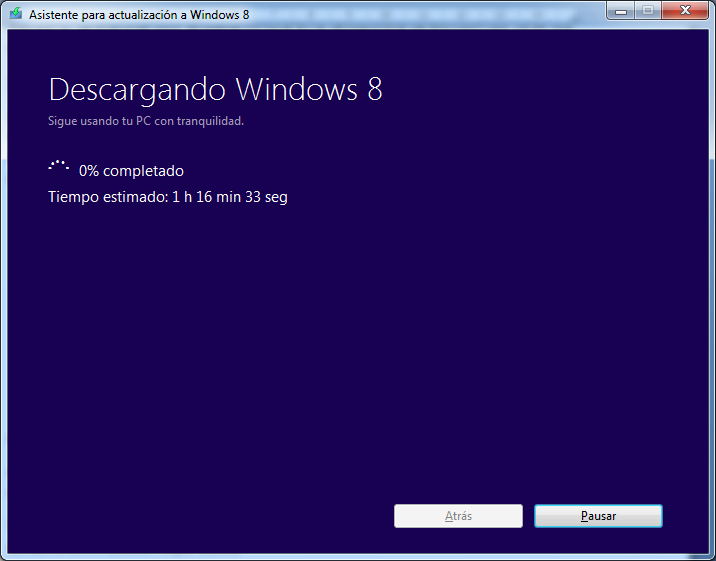Pause the Windows 8 download

point(598,516)
